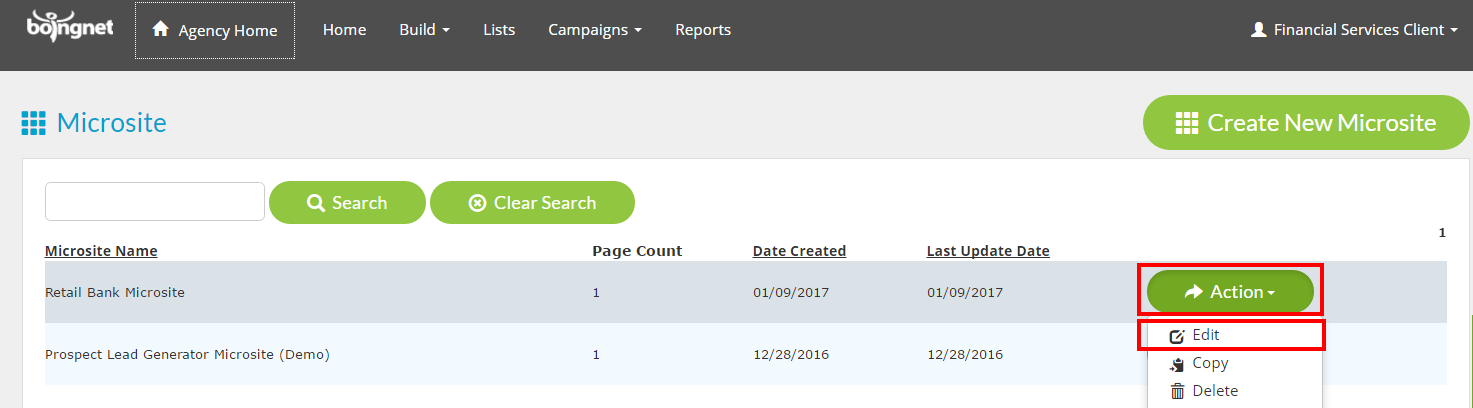Sort by the Date Created column header

pos(799,251)
